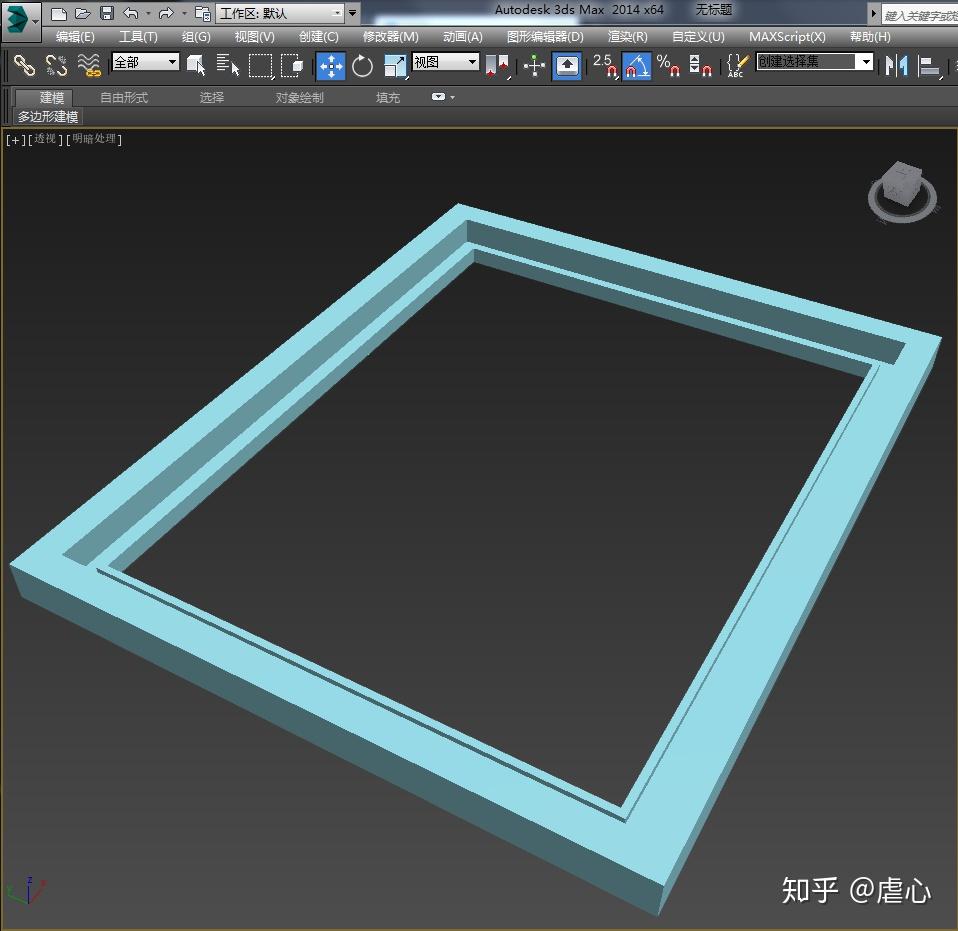Toggle the 2.5 Snaps button
Image resolution: width=958 pixels, height=931 pixels.
[x=606, y=66]
